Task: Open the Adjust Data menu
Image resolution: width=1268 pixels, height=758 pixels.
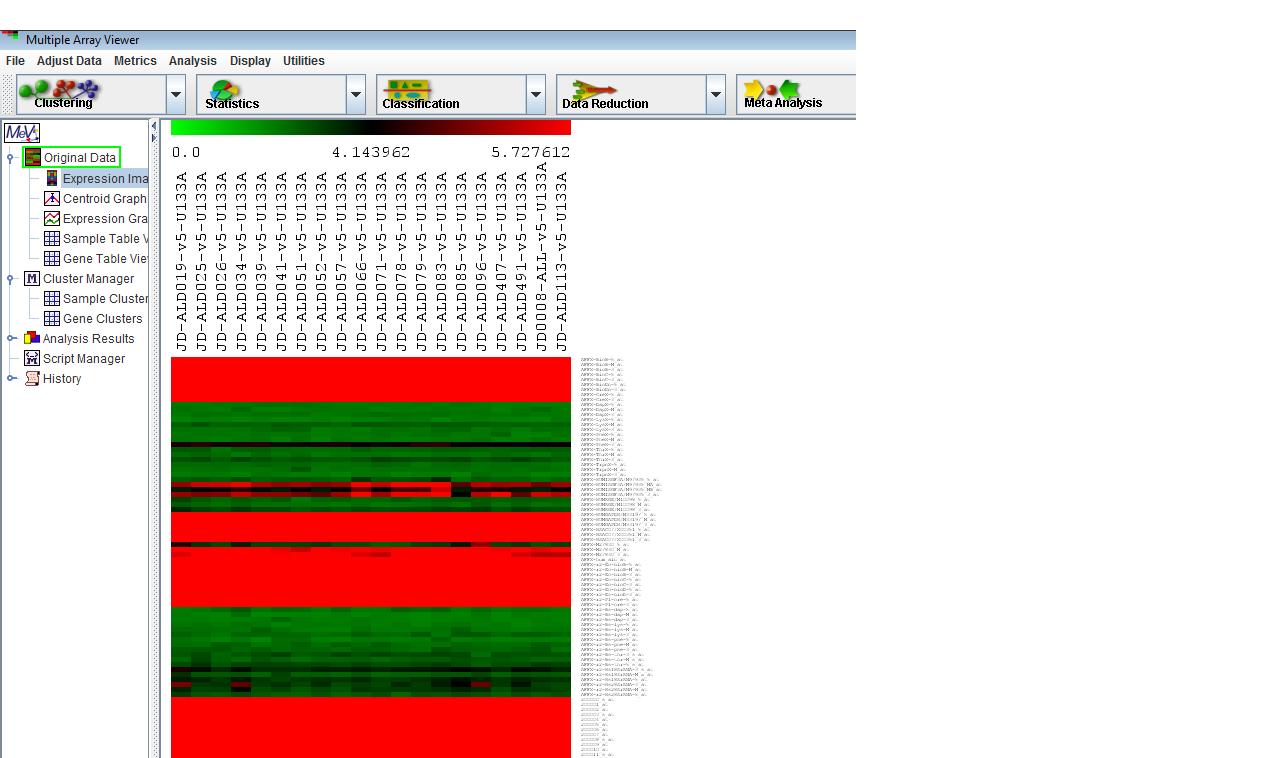Action: [x=69, y=61]
